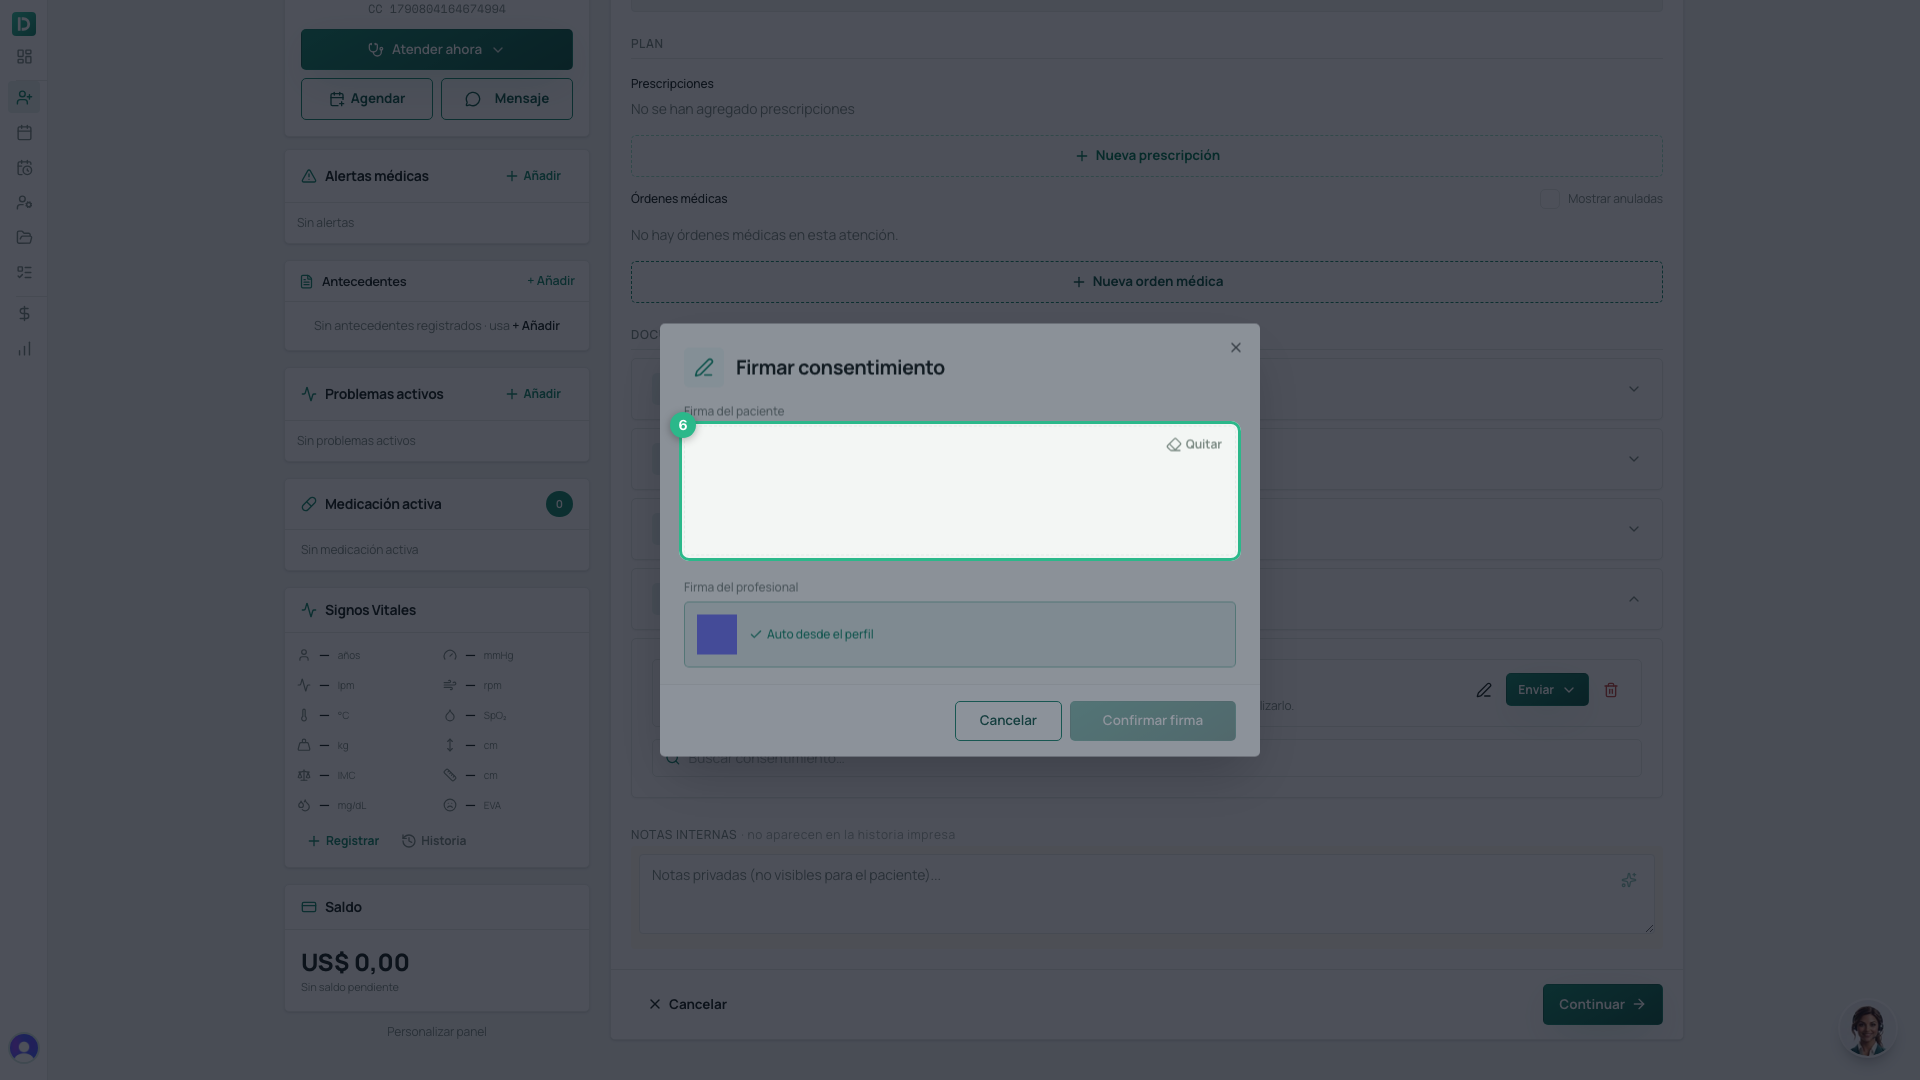Viewport: 1920px width, 1080px height.
Task: Open the patients icon in sidebar
Action: pyautogui.click(x=24, y=97)
